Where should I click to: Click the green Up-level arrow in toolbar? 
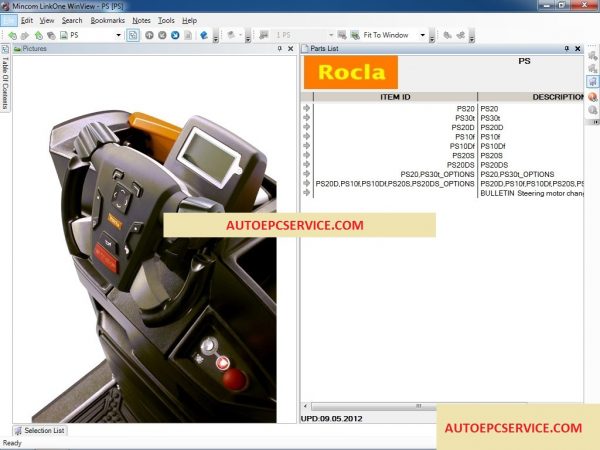(x=38, y=36)
